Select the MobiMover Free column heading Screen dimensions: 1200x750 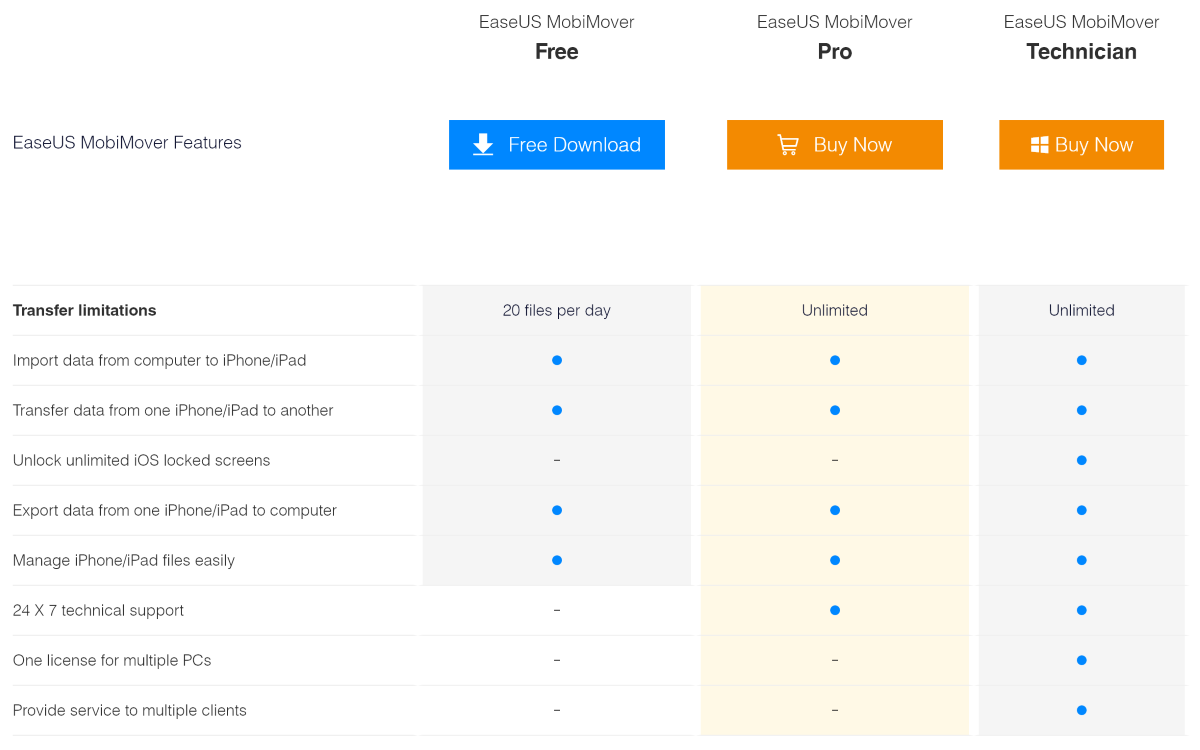(556, 52)
